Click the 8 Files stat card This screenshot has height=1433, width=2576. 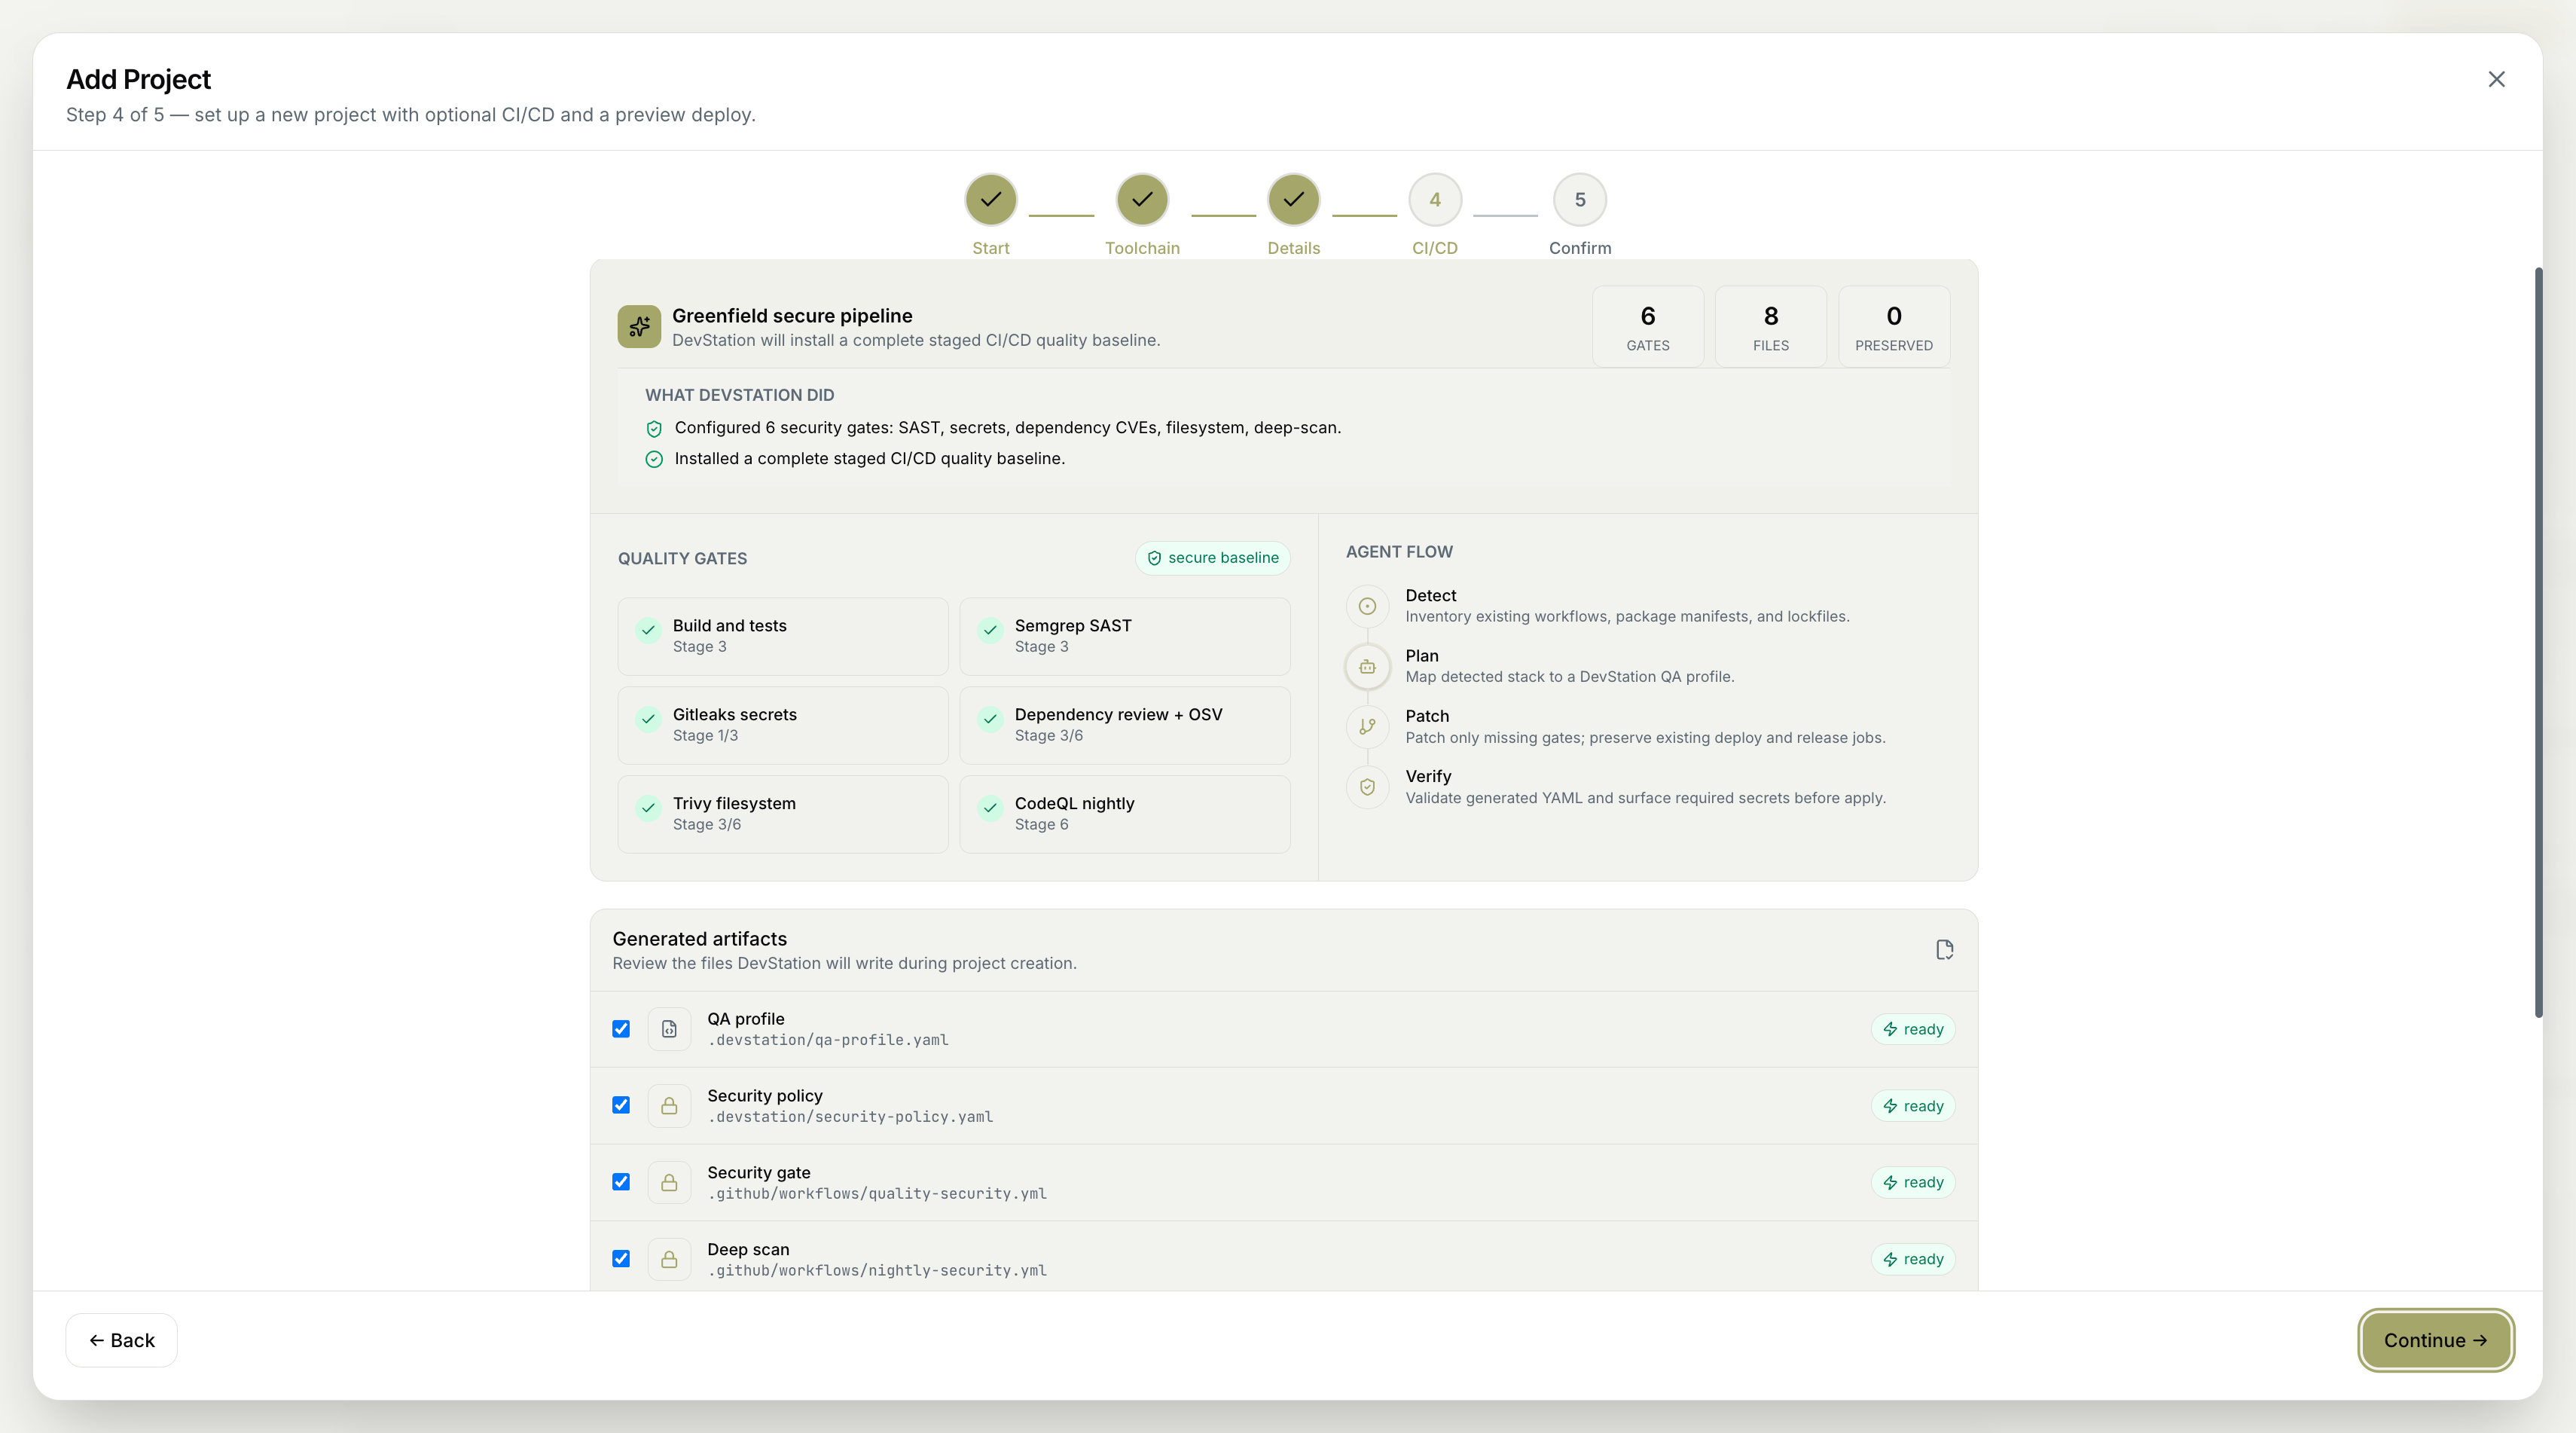coord(1771,327)
